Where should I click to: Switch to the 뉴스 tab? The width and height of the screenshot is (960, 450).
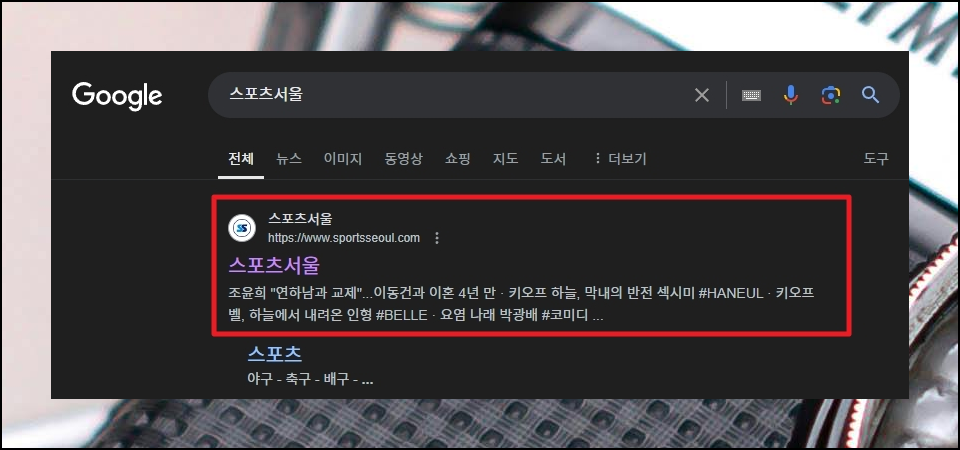[x=288, y=159]
